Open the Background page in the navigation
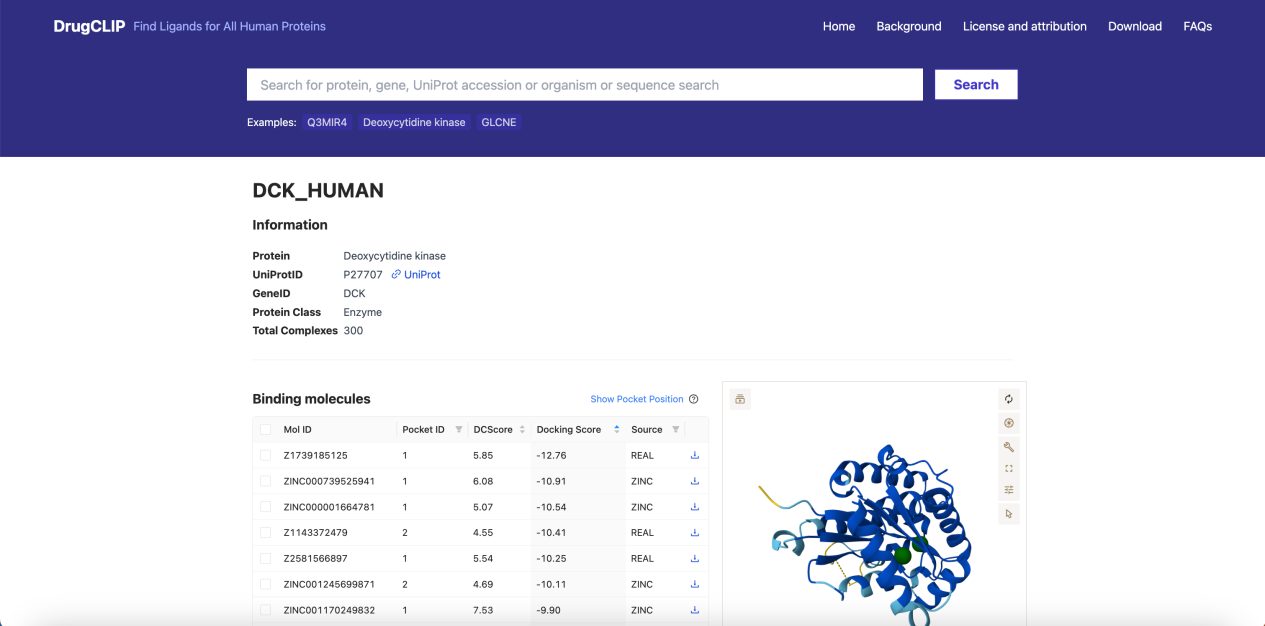The width and height of the screenshot is (1265, 626). pyautogui.click(x=909, y=26)
